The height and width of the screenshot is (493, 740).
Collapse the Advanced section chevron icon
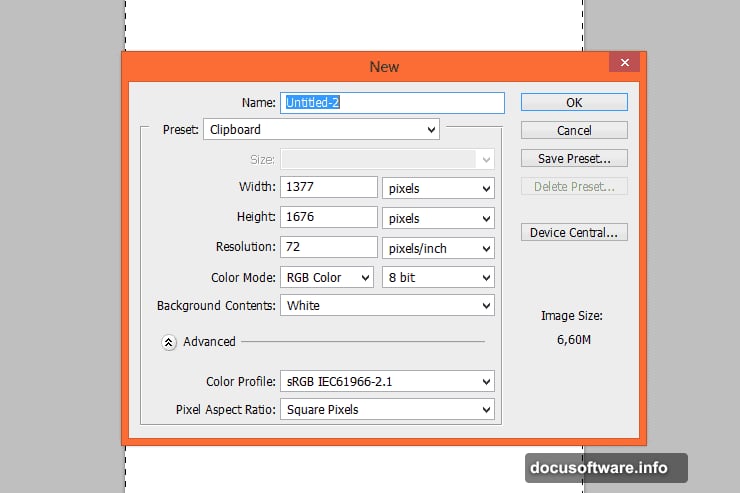point(169,342)
